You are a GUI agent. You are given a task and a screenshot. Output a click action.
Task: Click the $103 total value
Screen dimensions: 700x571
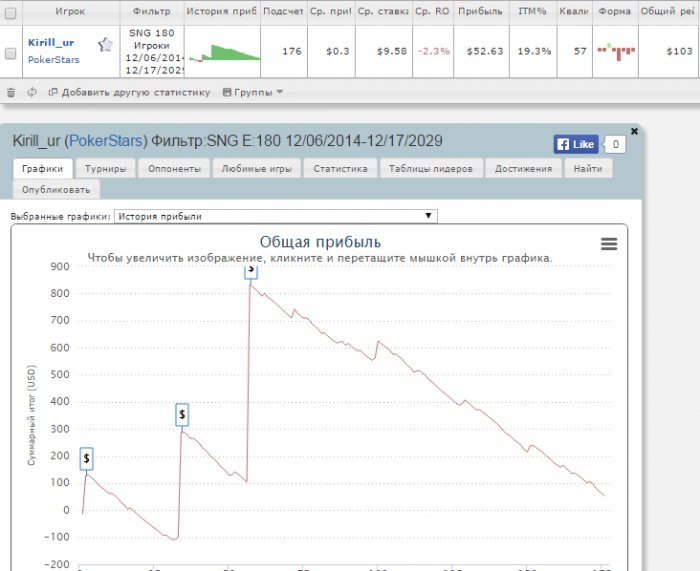679,51
